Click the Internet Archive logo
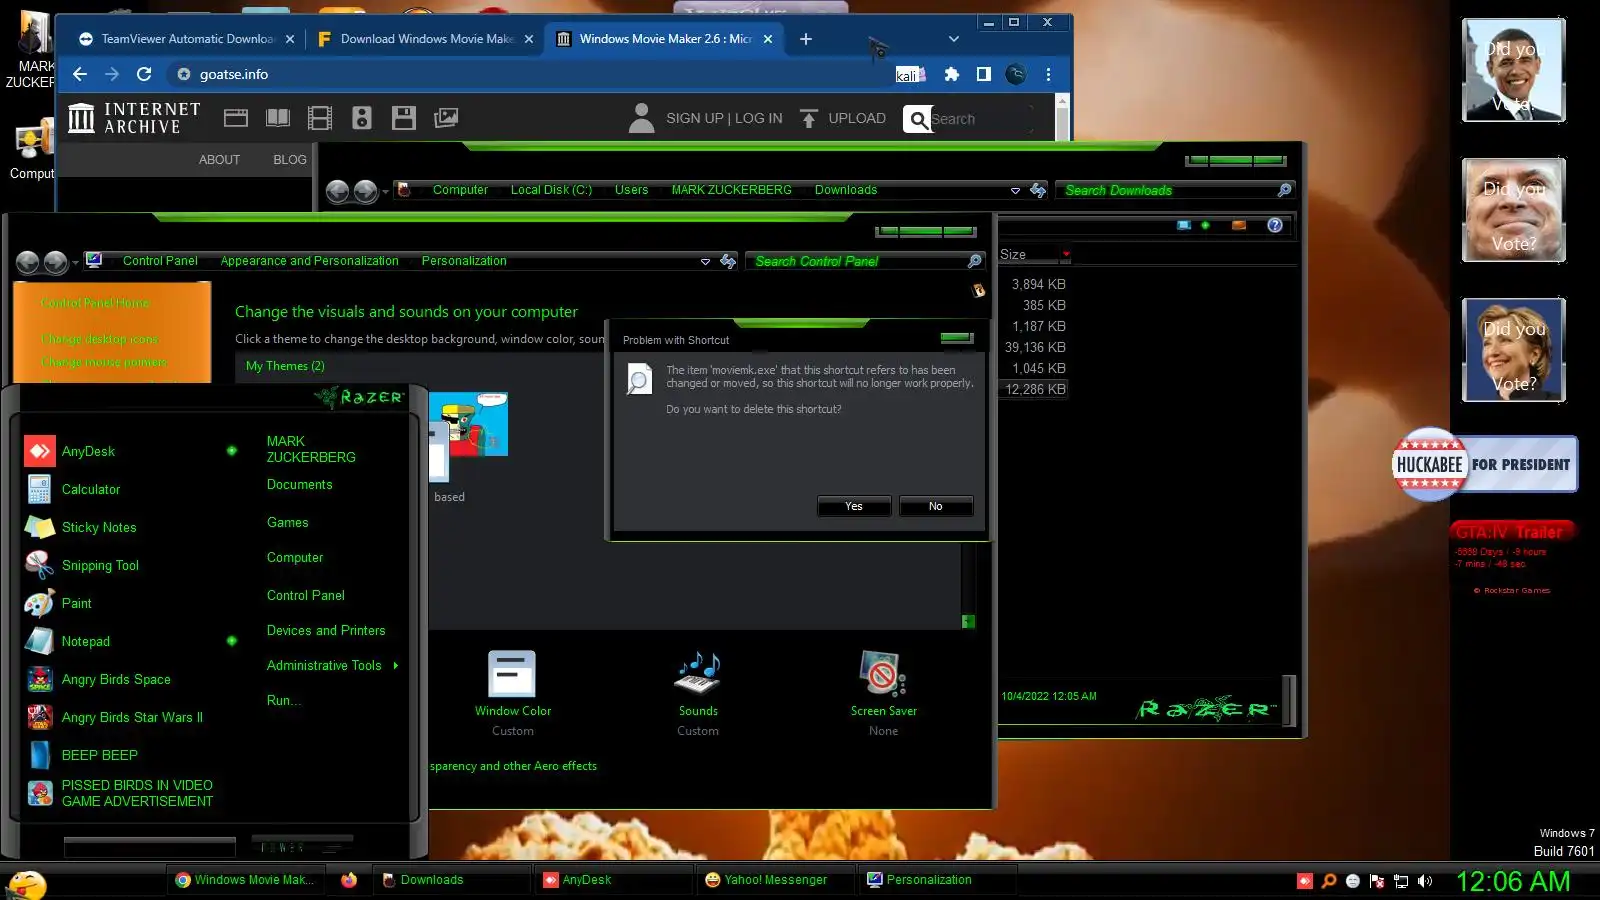The width and height of the screenshot is (1600, 900). tap(134, 118)
